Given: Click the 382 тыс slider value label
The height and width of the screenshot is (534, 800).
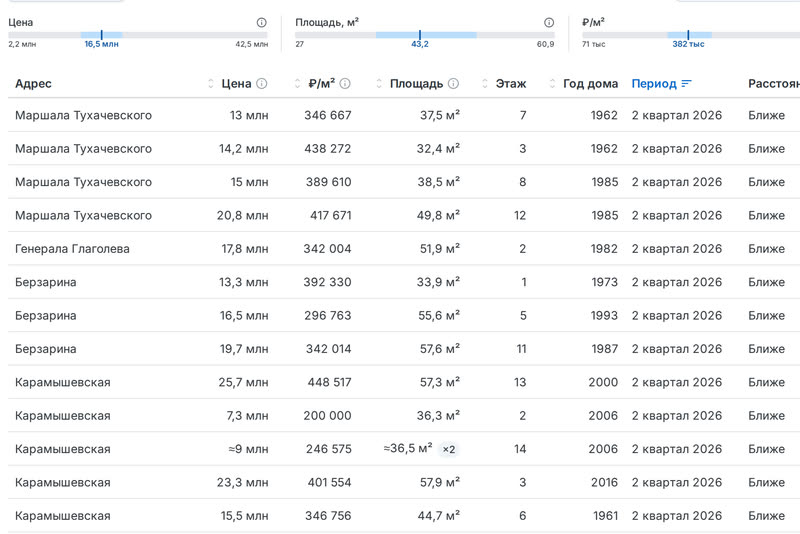Looking at the screenshot, I should (x=688, y=44).
